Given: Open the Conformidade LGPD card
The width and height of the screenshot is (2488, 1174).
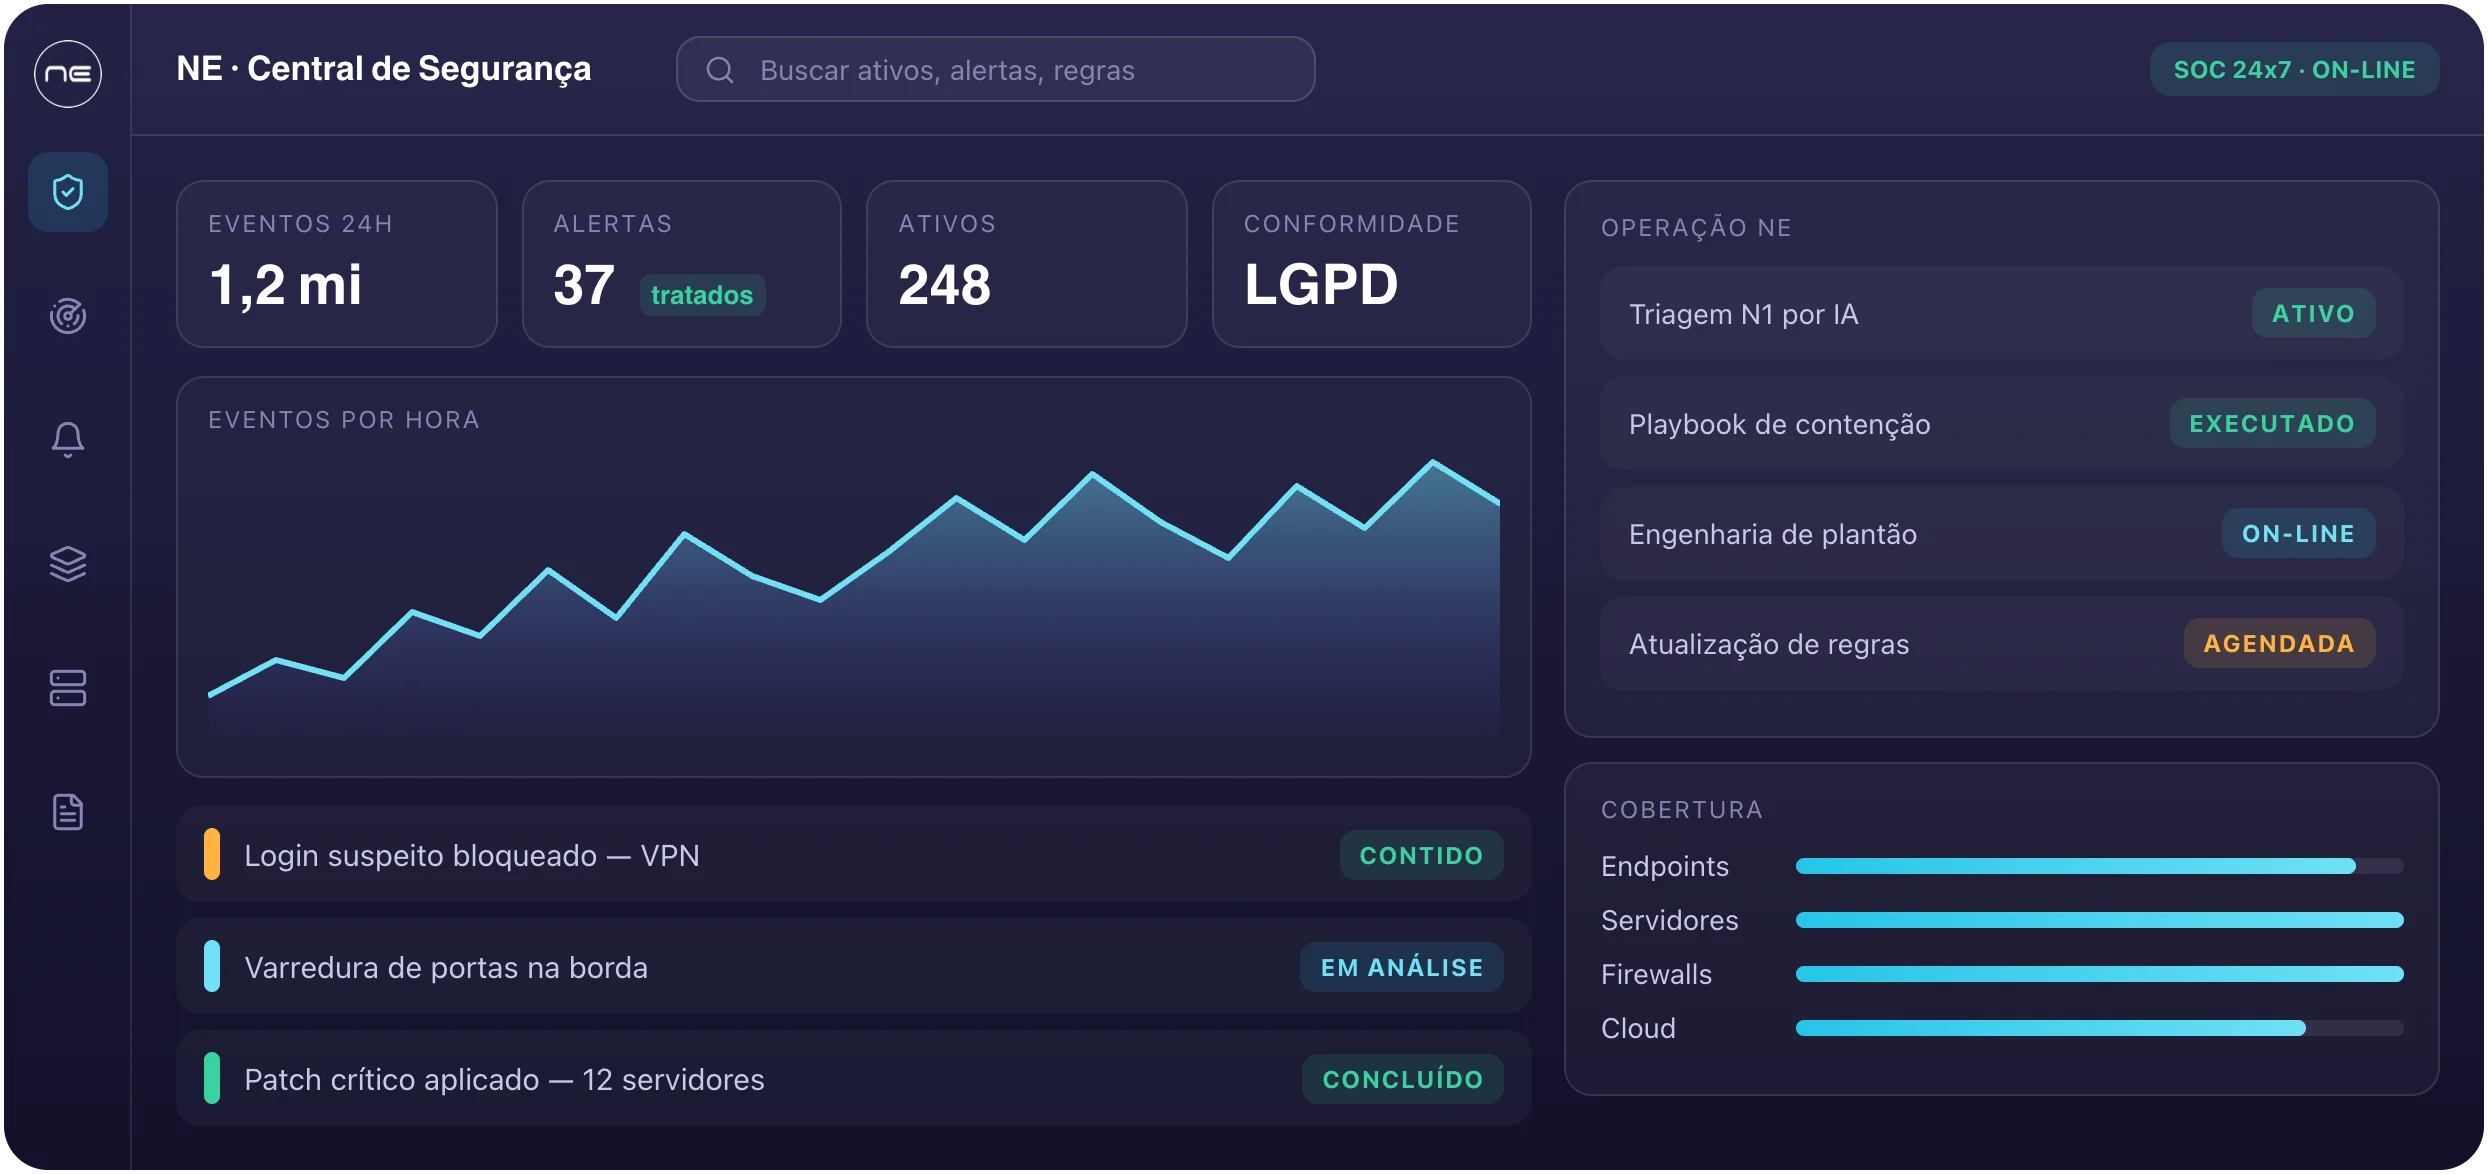Looking at the screenshot, I should click(x=1372, y=264).
